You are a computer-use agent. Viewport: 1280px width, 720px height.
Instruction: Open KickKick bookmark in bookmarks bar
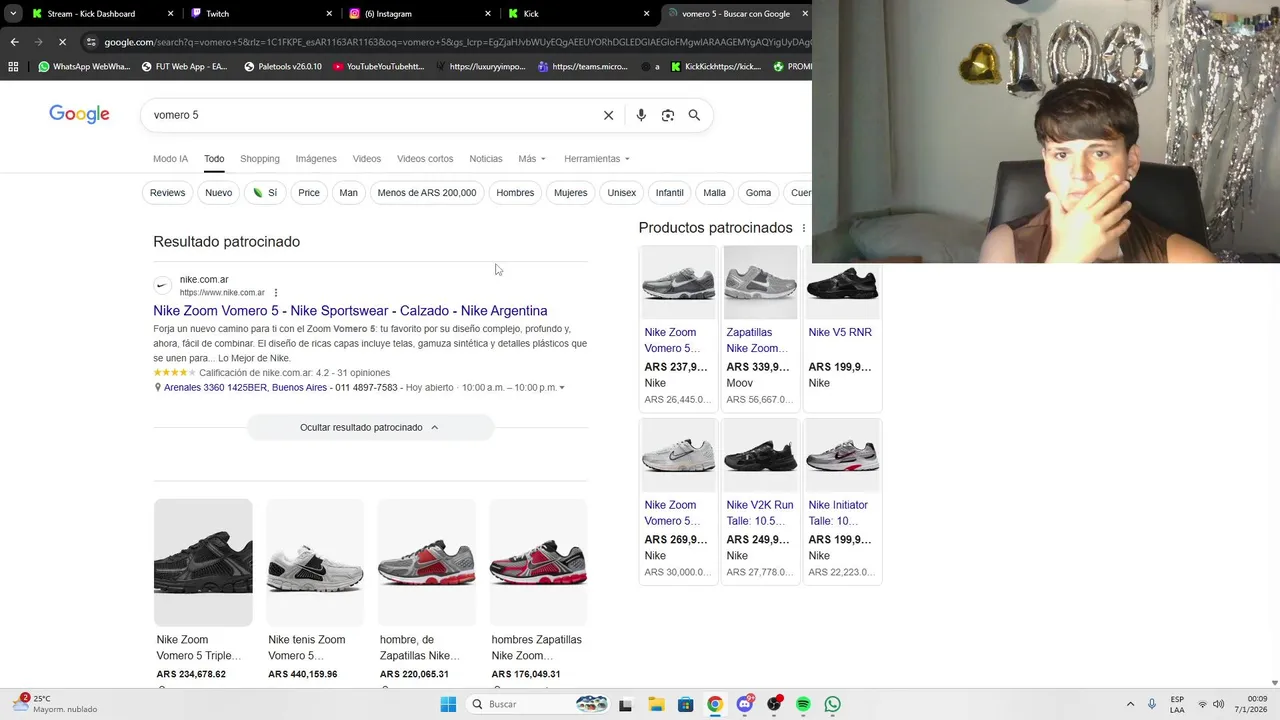pos(716,67)
